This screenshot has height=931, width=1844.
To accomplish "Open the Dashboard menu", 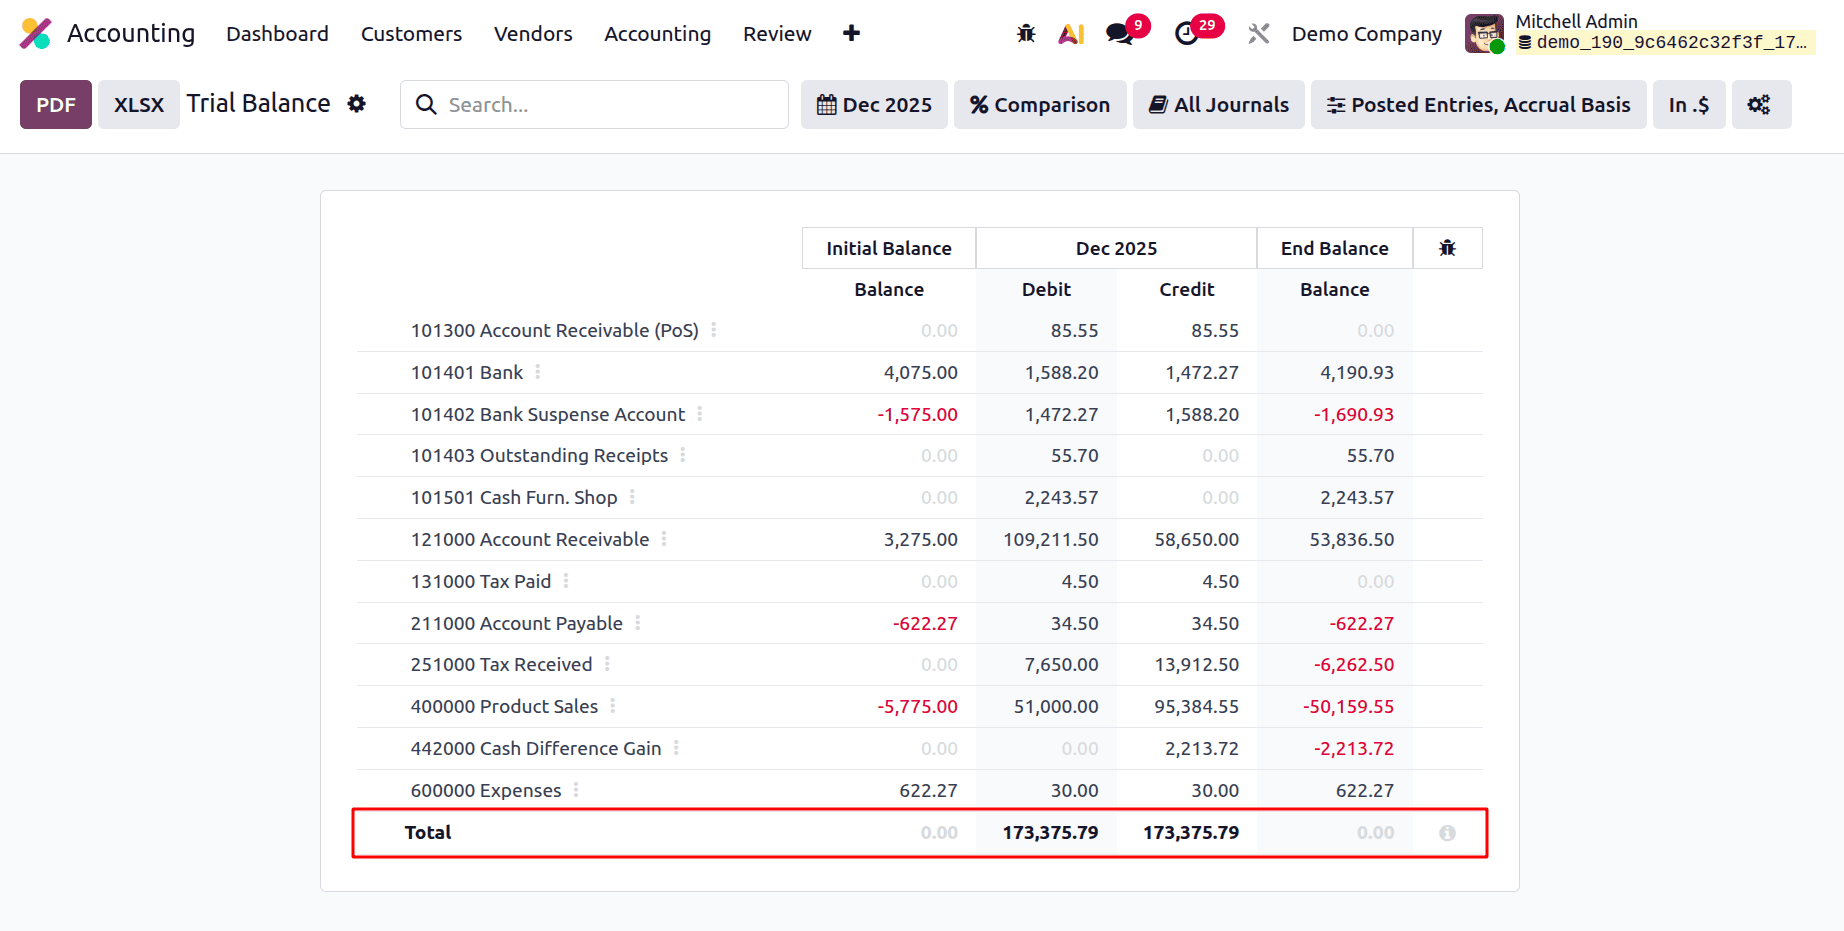I will pos(277,34).
